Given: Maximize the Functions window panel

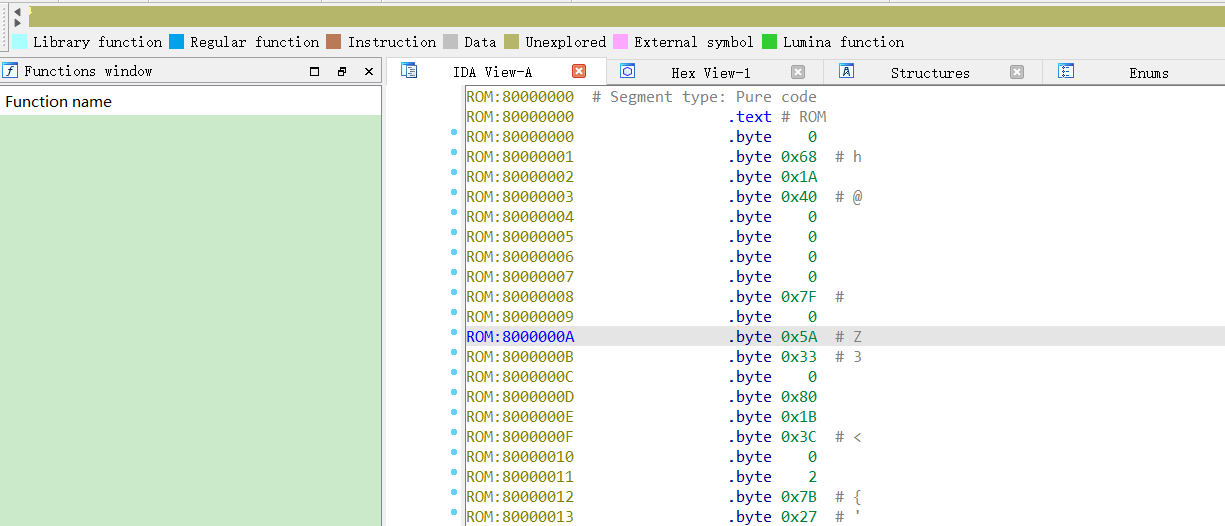Looking at the screenshot, I should point(315,72).
